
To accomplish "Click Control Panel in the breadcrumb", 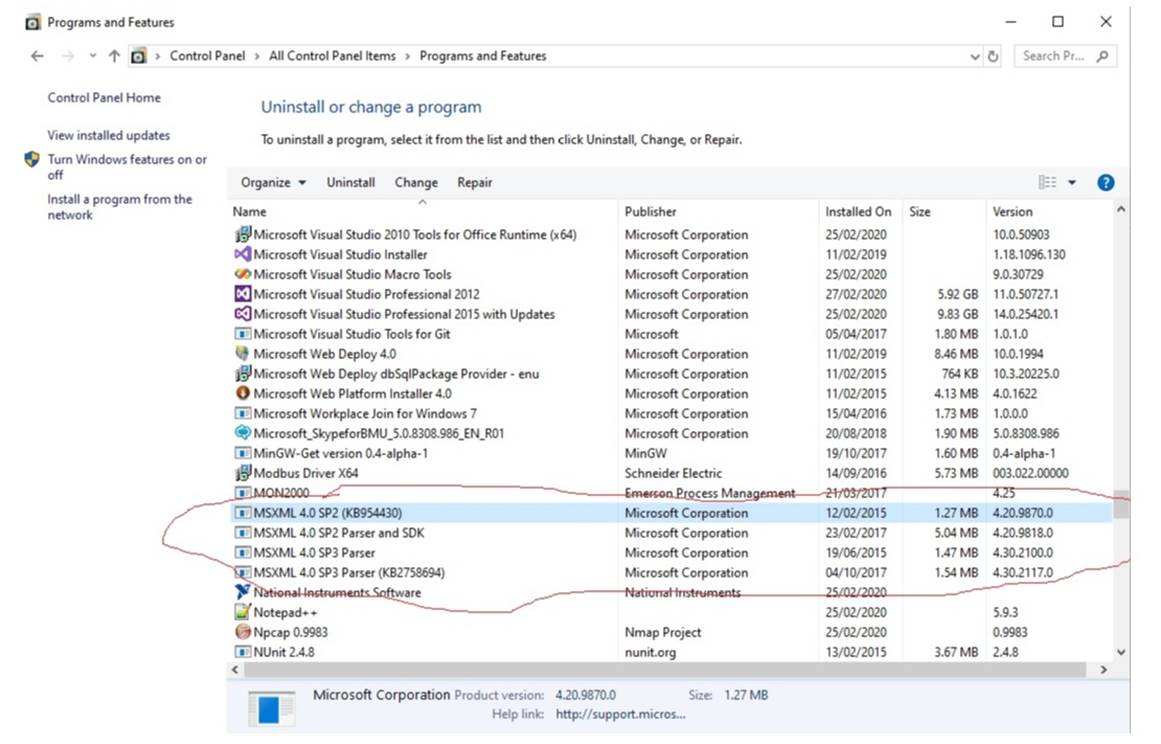I will pyautogui.click(x=207, y=56).
